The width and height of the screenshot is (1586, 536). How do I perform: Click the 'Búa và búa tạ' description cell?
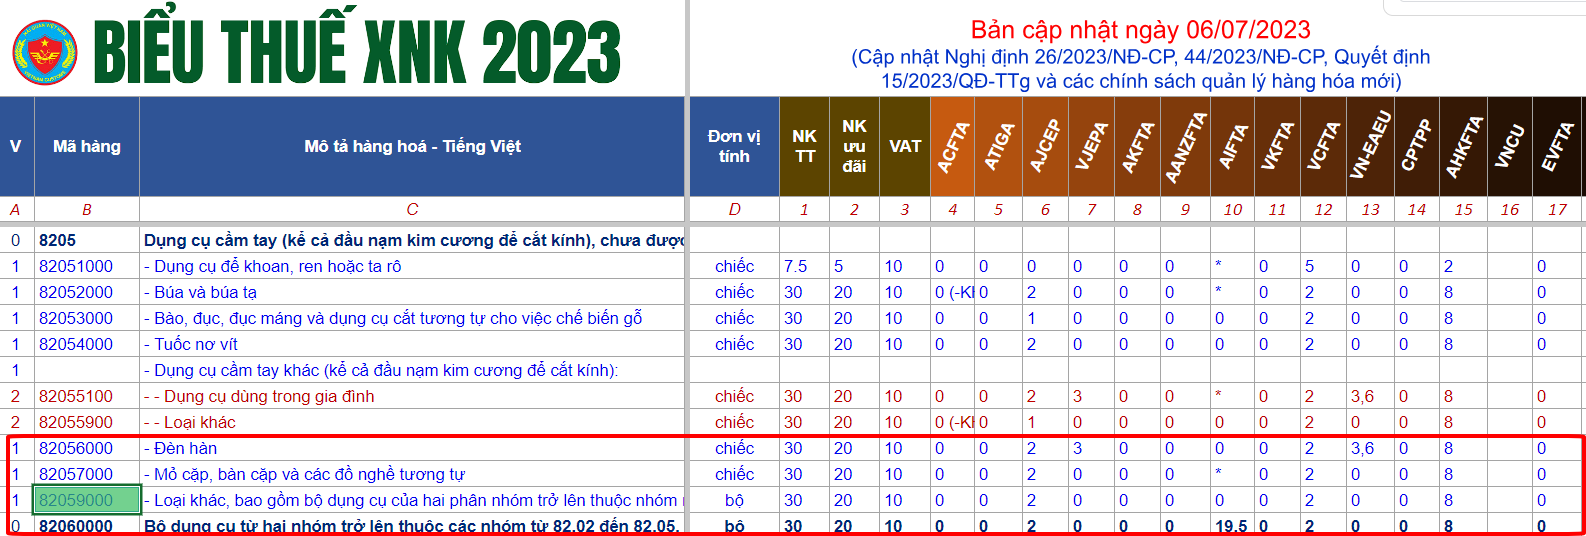205,292
